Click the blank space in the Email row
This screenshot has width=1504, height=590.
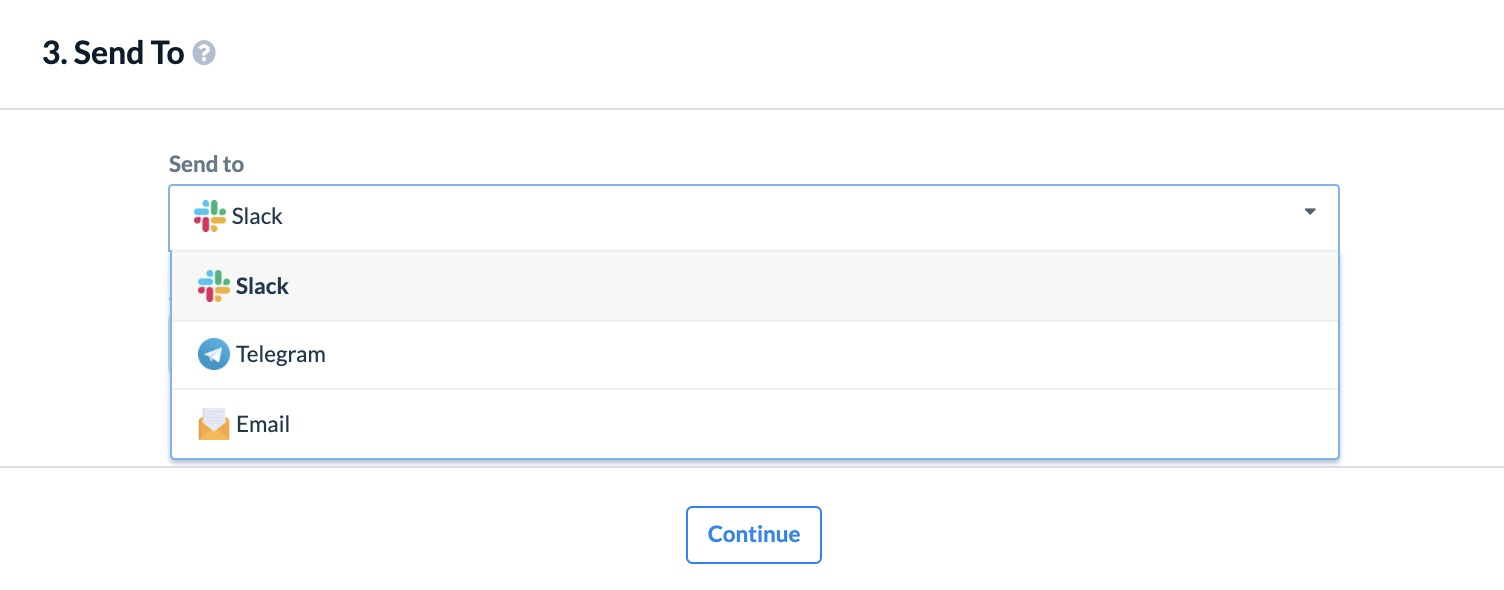coord(810,424)
